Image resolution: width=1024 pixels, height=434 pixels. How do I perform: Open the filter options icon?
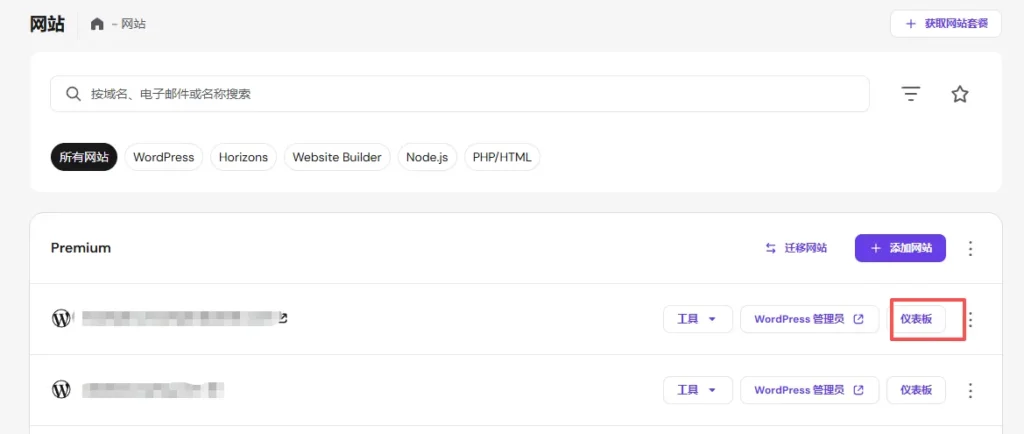tap(910, 94)
